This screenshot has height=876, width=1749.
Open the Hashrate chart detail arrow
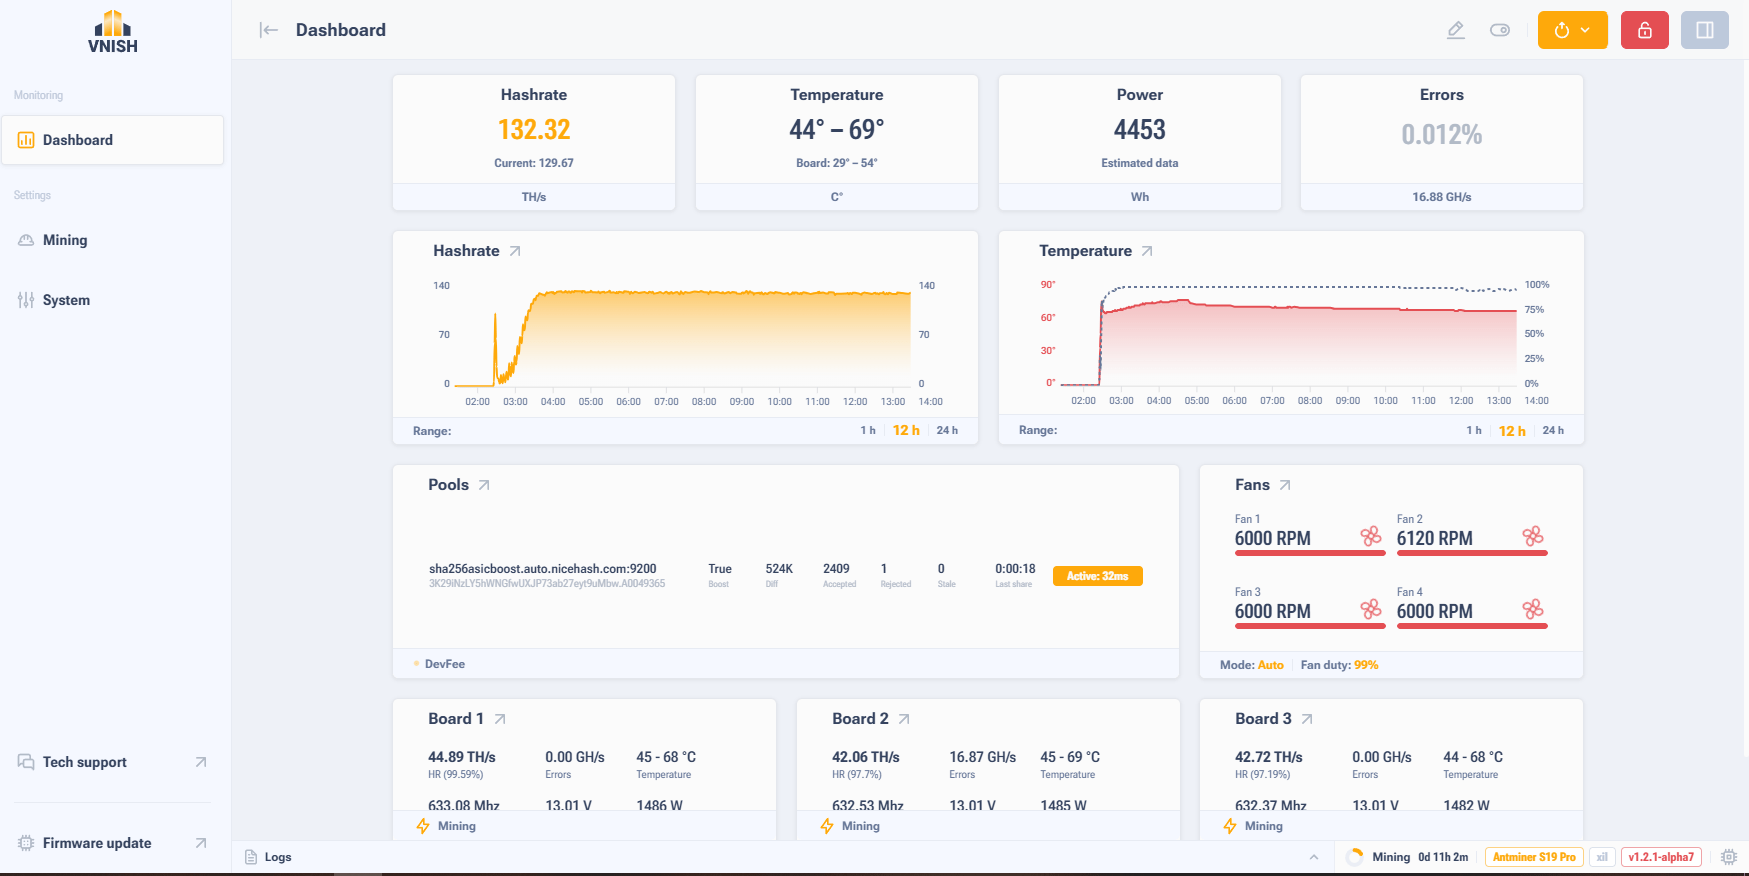[x=515, y=251]
